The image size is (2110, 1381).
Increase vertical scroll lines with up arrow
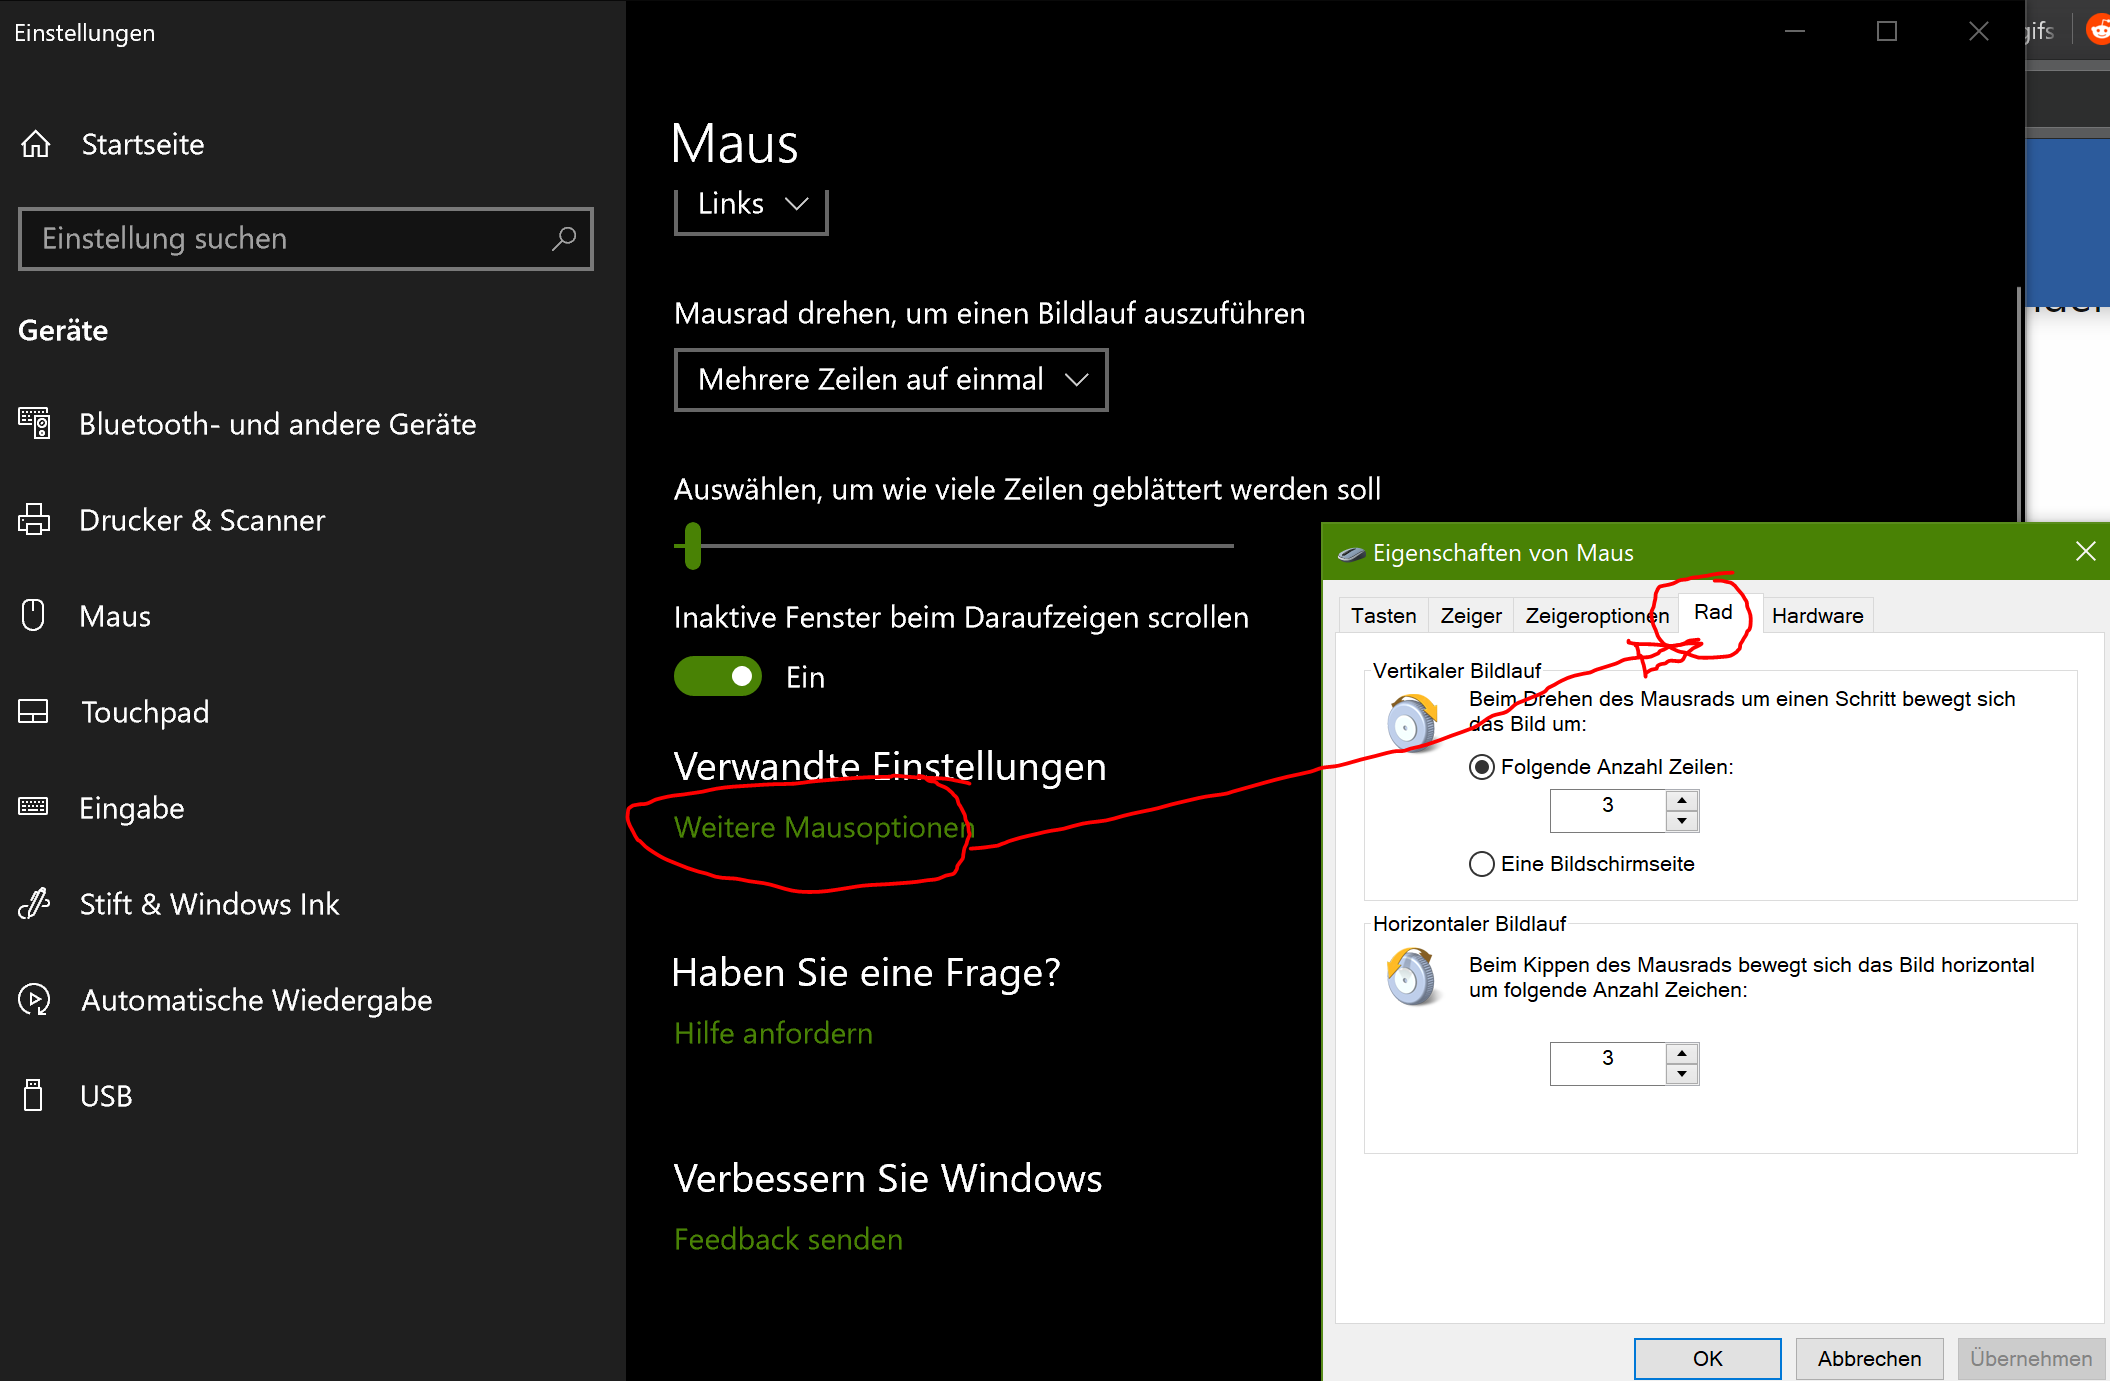pyautogui.click(x=1682, y=801)
